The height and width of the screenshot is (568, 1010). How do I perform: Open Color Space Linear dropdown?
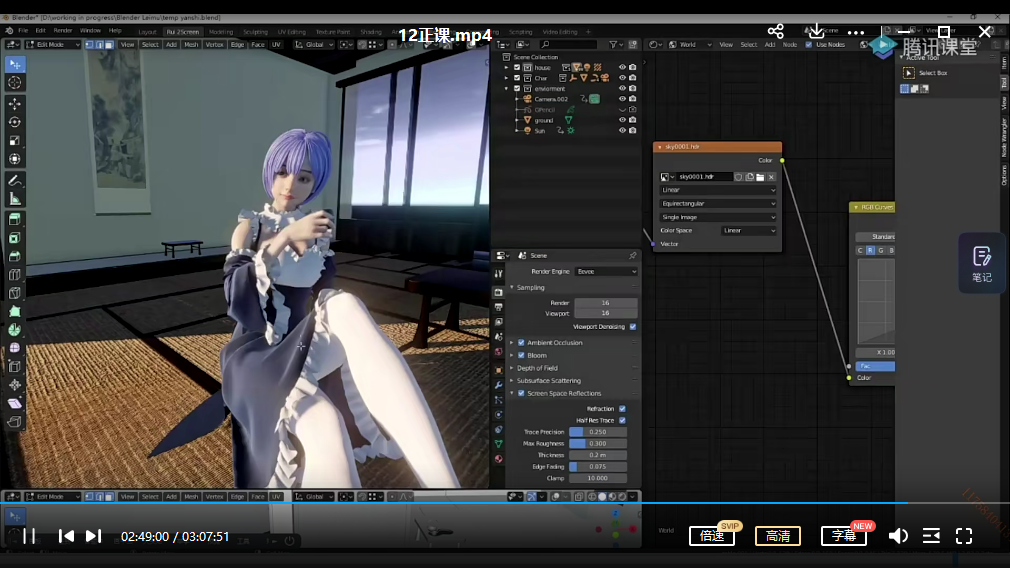click(x=748, y=231)
